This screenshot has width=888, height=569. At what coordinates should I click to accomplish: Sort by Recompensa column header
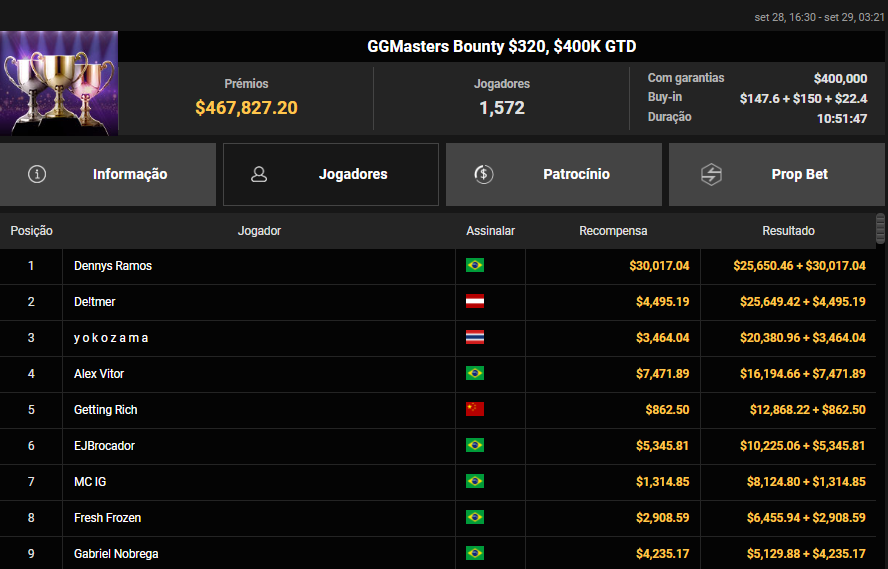pyautogui.click(x=613, y=231)
